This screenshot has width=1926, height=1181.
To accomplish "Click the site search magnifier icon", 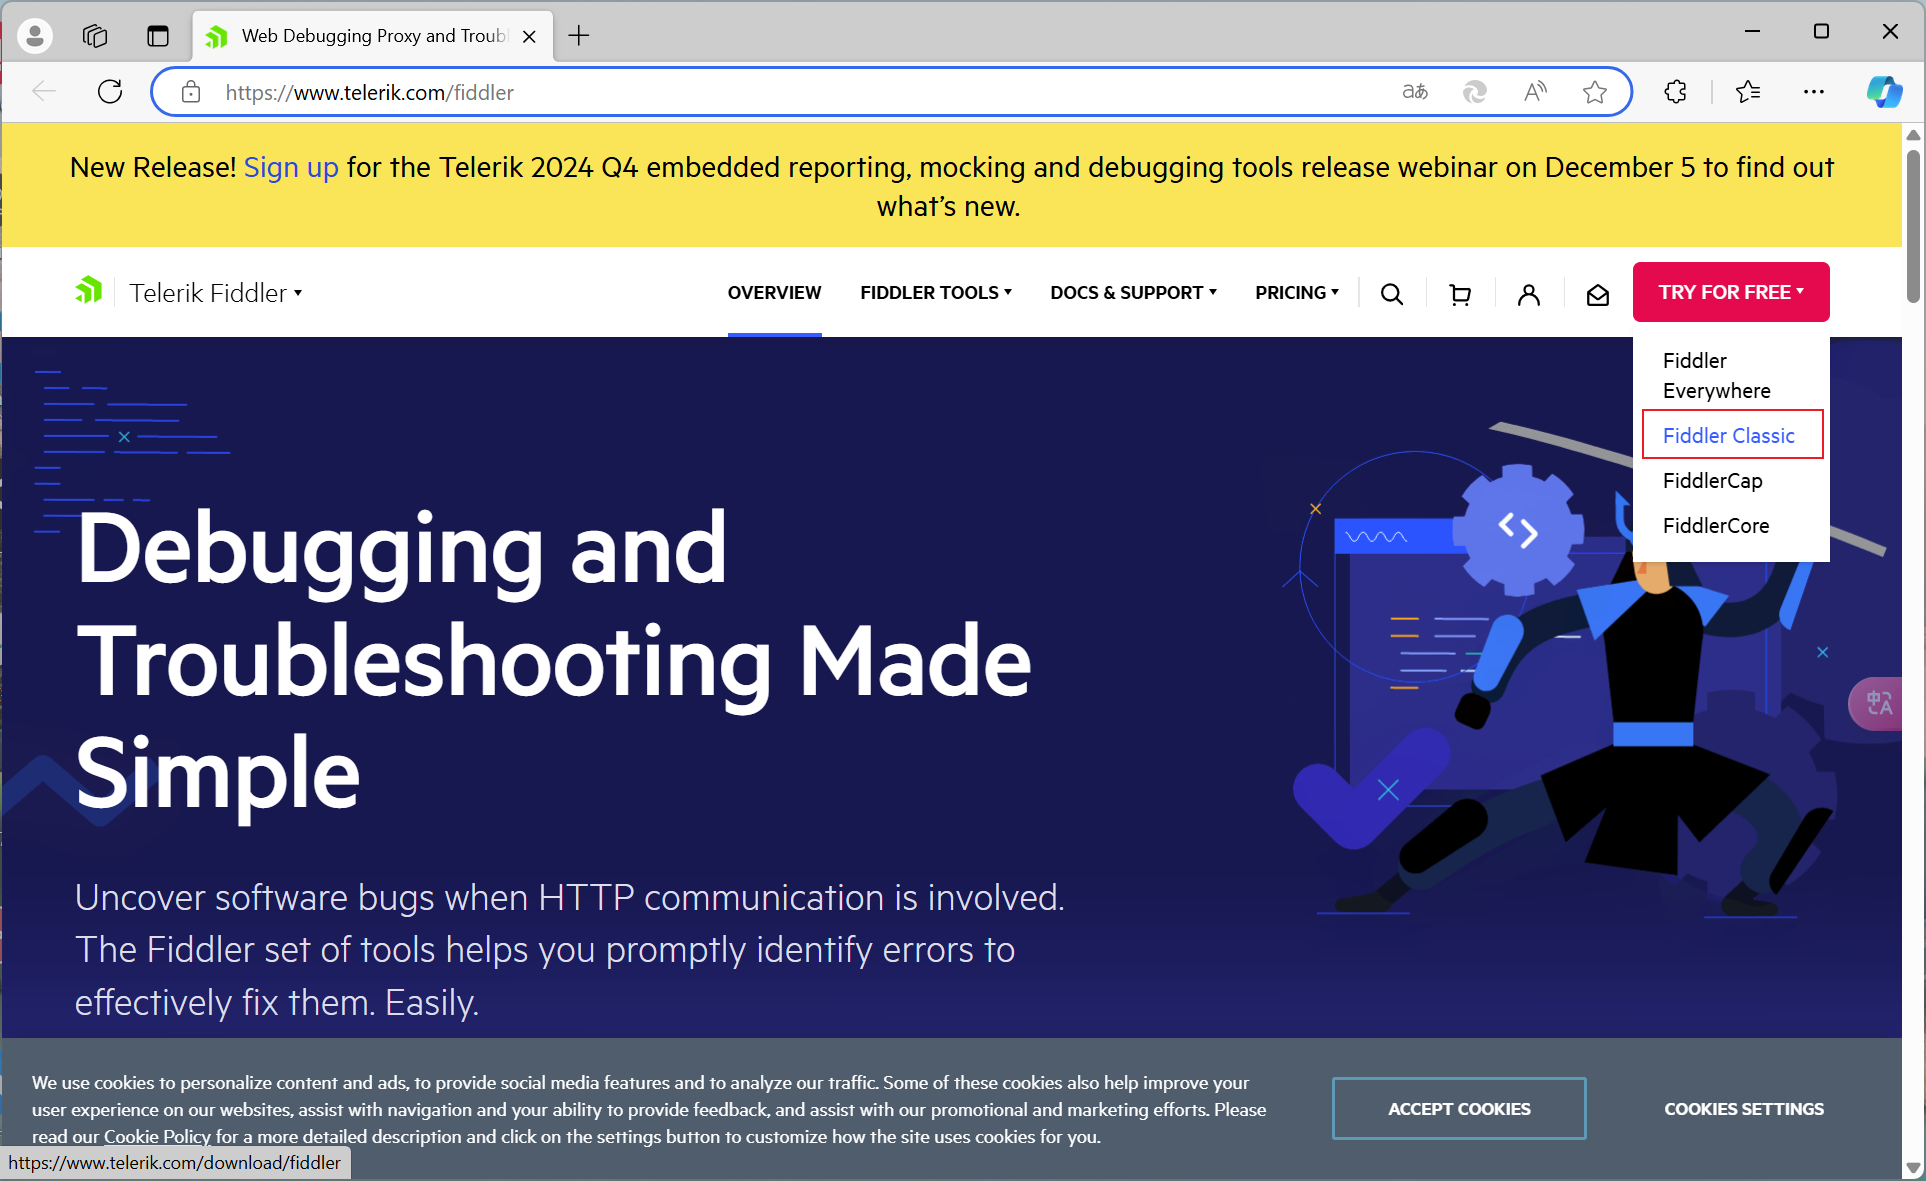I will (x=1391, y=294).
